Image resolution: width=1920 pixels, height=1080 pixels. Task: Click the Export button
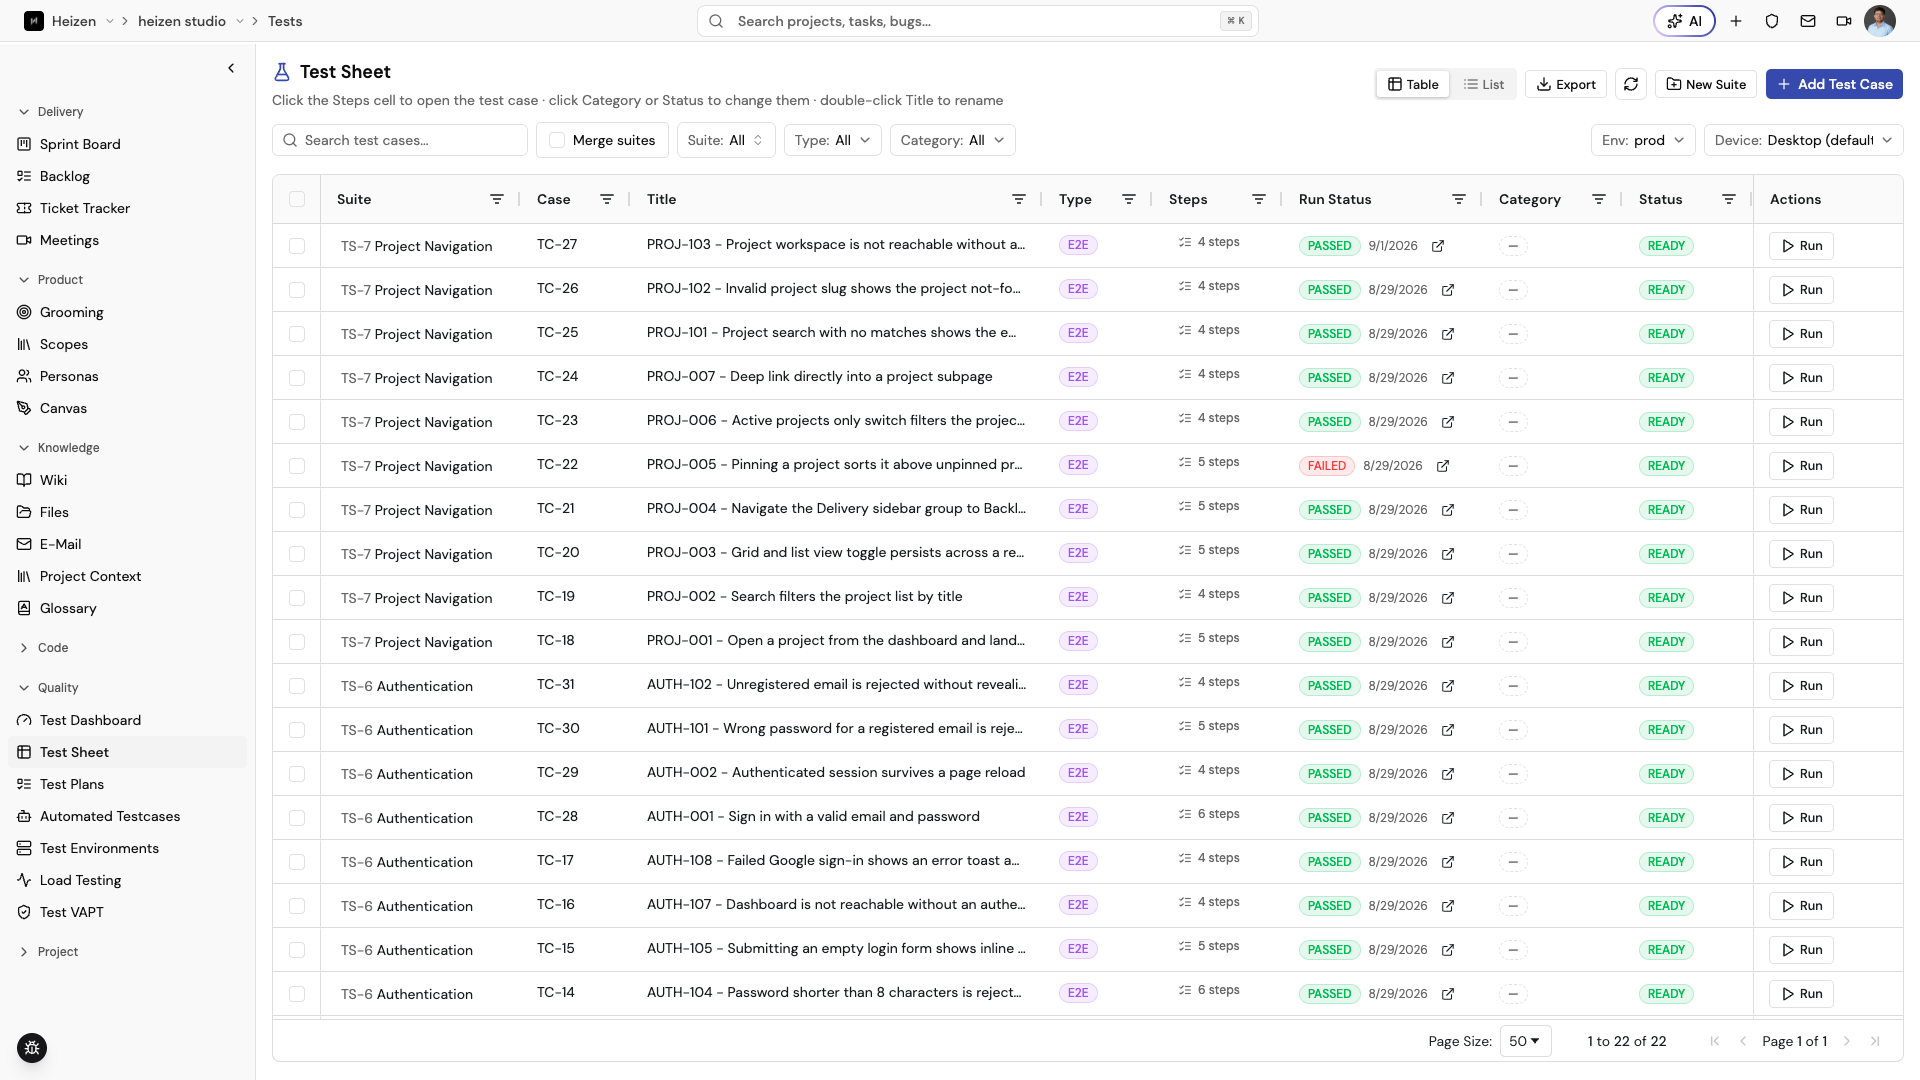pyautogui.click(x=1566, y=84)
